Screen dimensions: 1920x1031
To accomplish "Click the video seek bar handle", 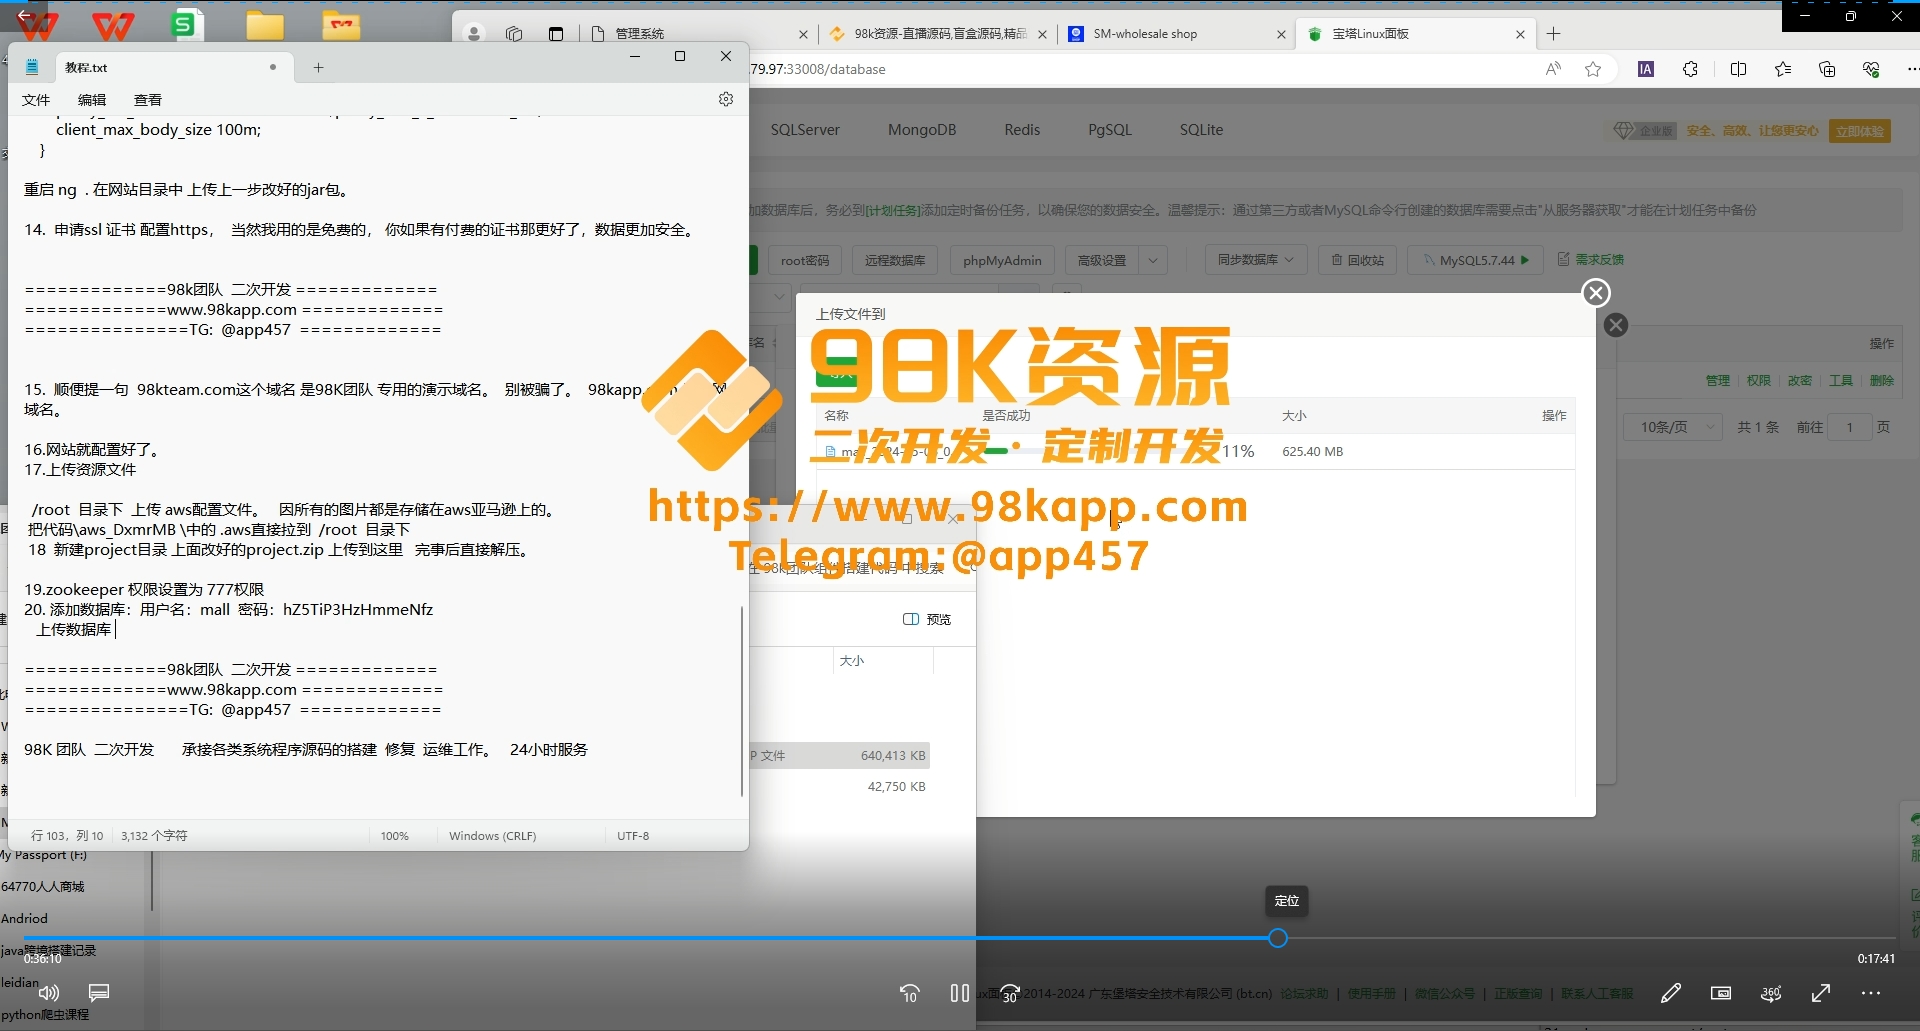I will point(1278,938).
